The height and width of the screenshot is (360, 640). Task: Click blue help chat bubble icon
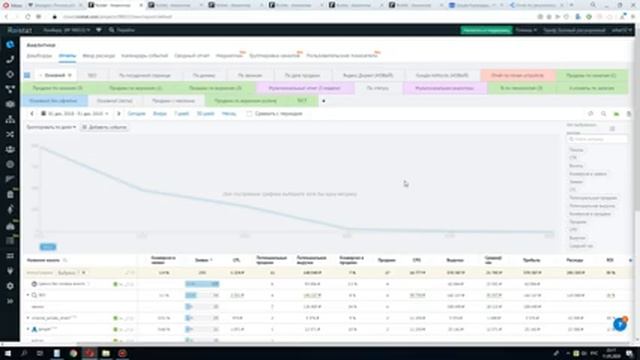(x=620, y=324)
